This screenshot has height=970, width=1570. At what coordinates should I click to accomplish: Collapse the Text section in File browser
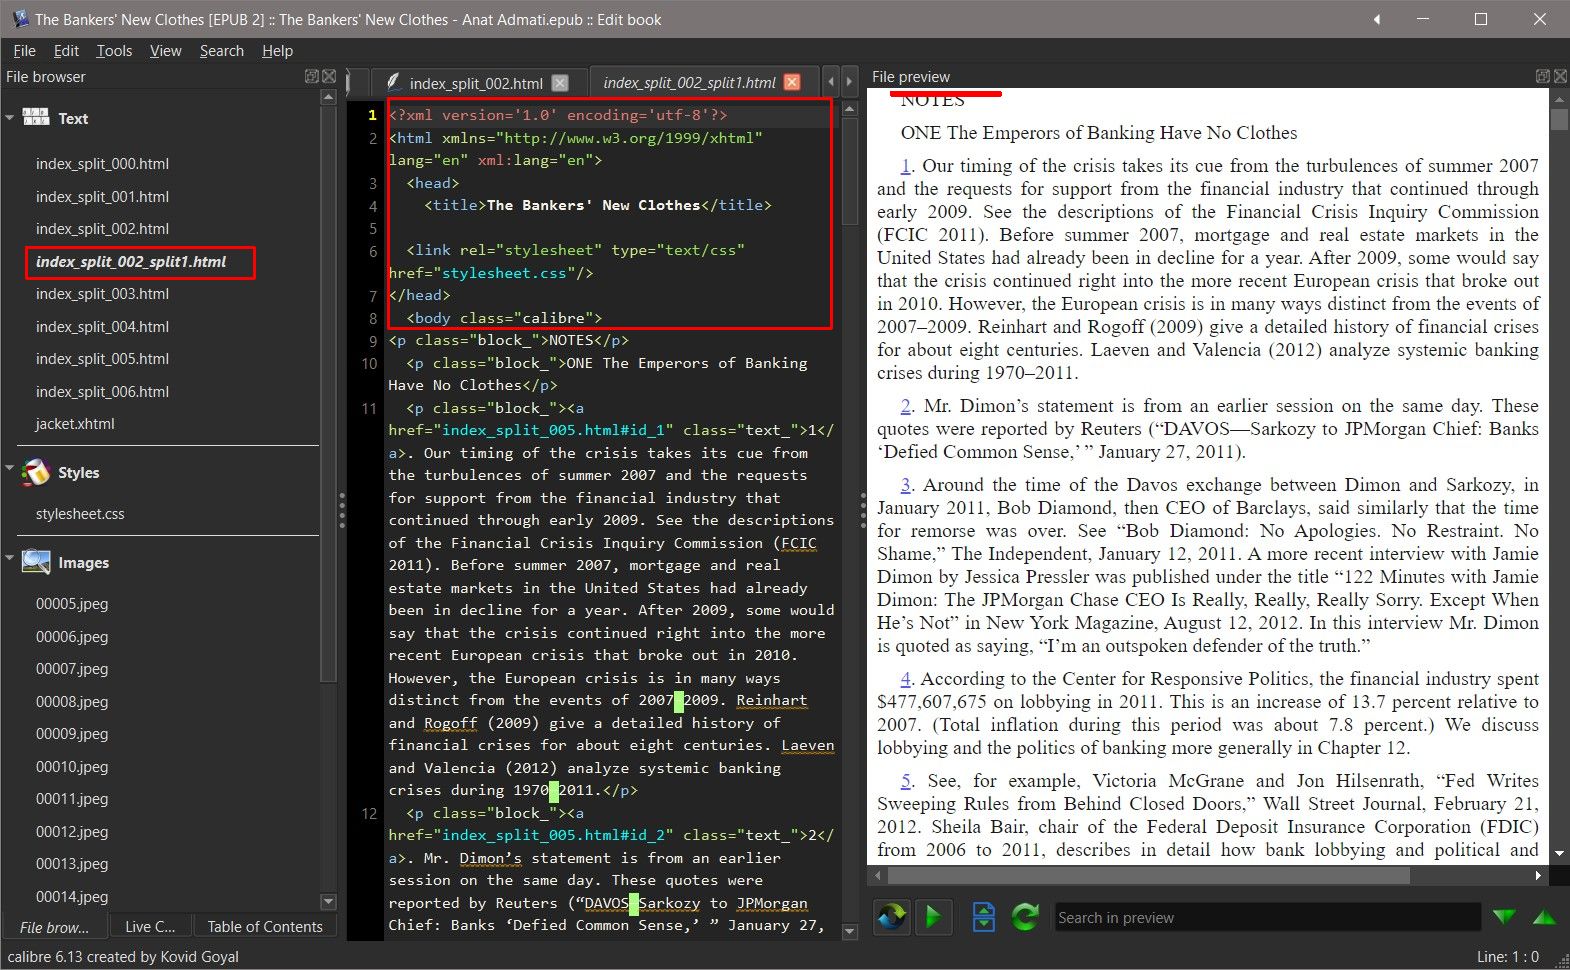10,118
